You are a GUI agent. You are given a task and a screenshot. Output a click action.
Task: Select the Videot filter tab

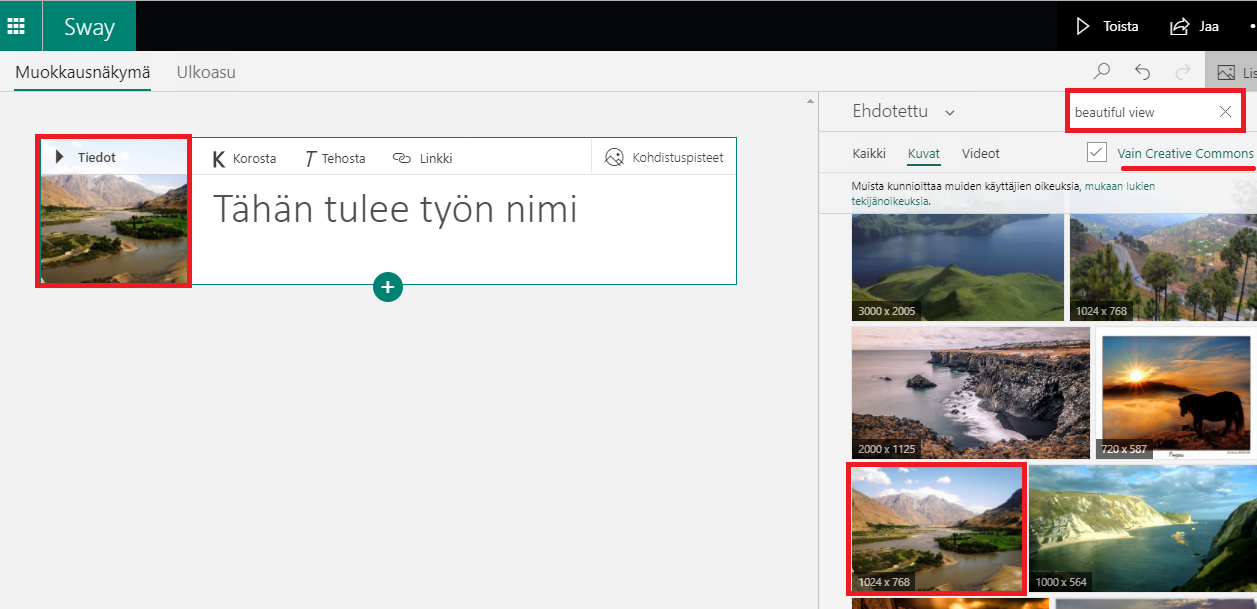click(x=980, y=153)
